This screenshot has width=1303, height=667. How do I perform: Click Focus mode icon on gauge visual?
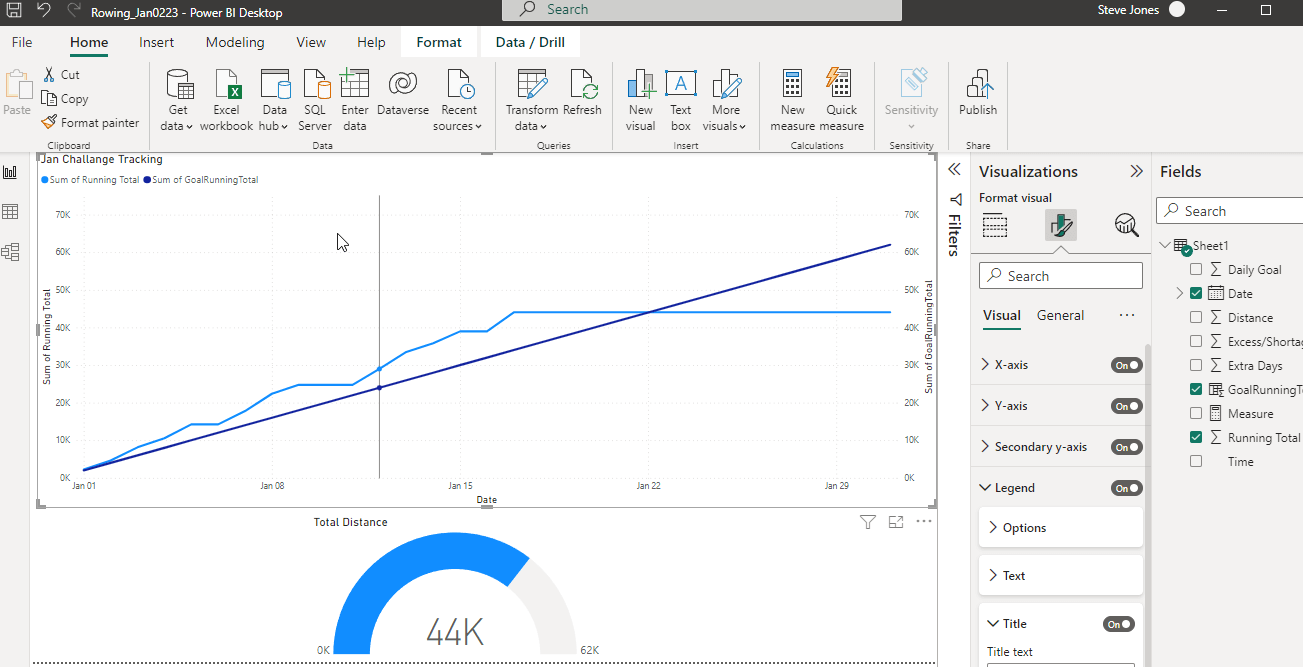[896, 522]
